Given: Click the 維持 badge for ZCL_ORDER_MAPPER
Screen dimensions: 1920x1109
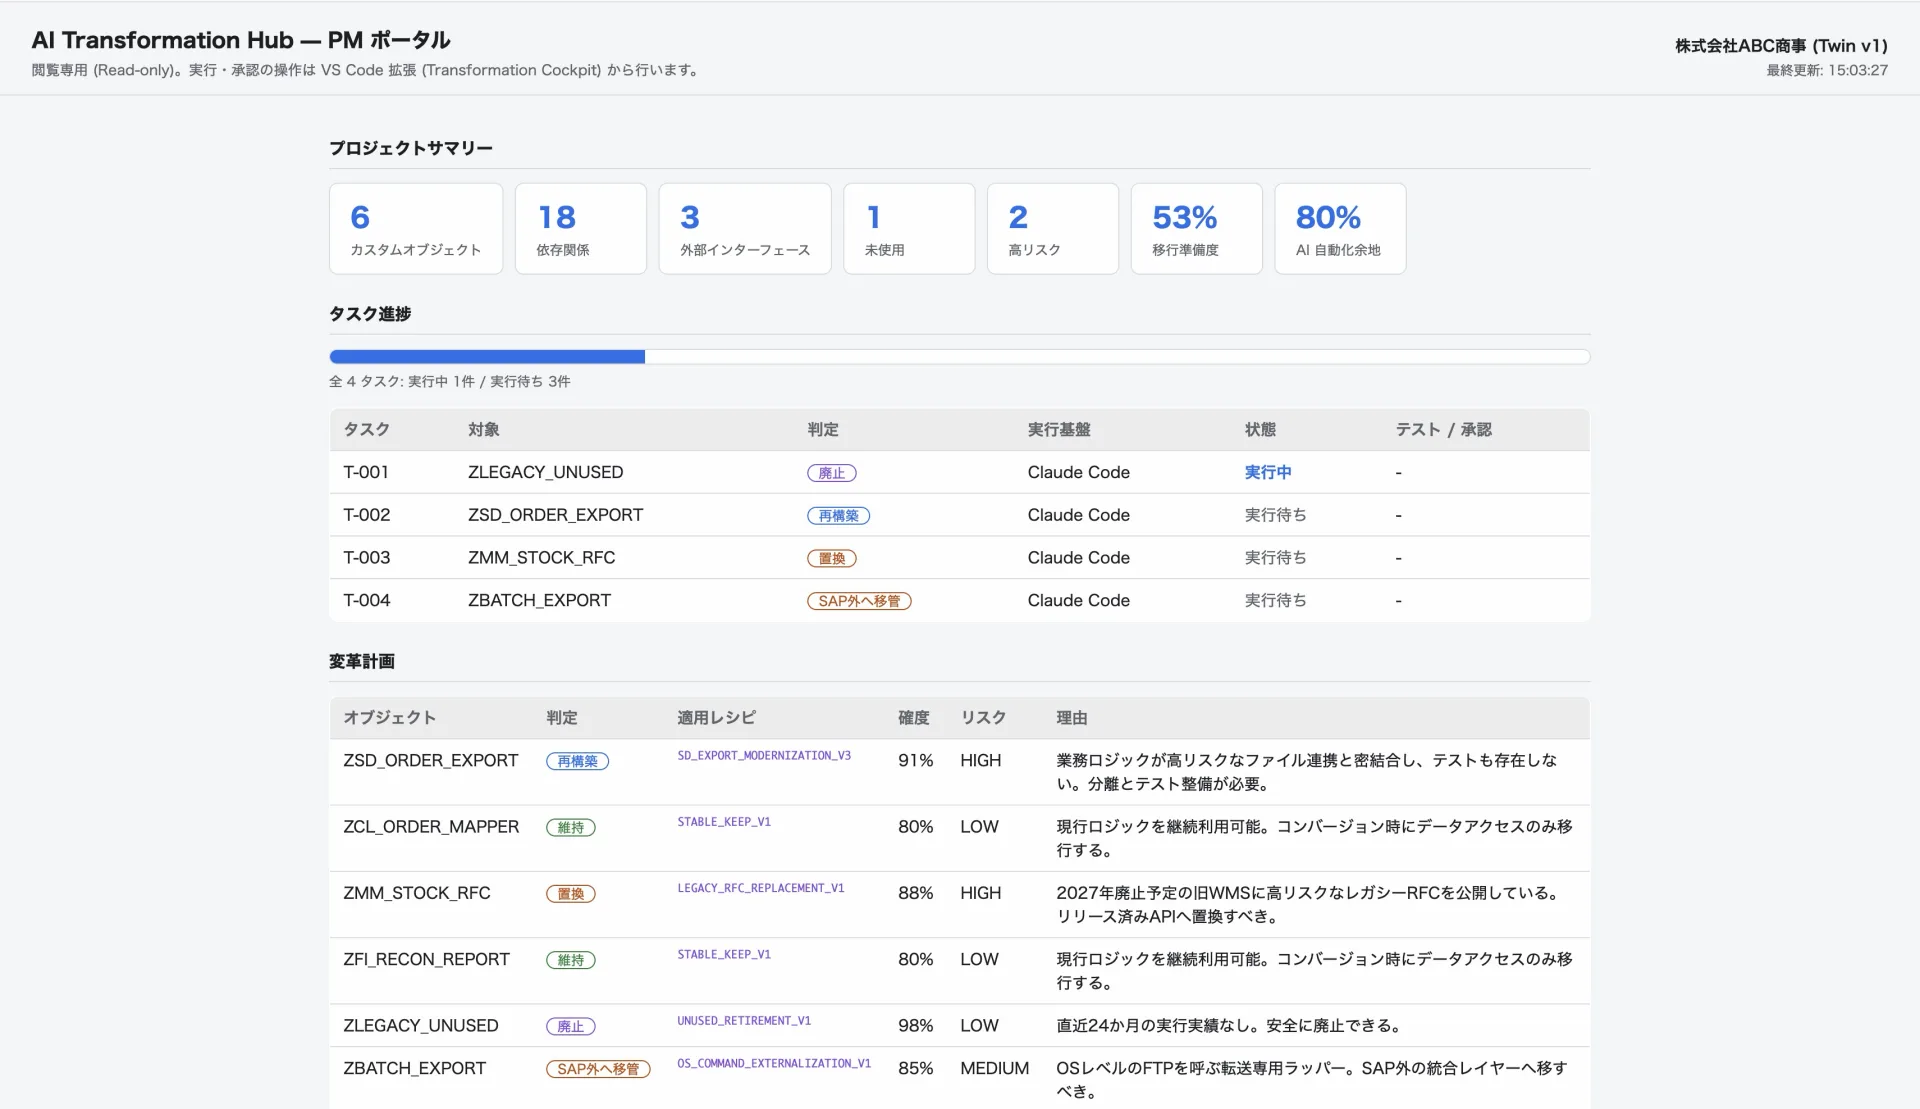Looking at the screenshot, I should point(571,828).
